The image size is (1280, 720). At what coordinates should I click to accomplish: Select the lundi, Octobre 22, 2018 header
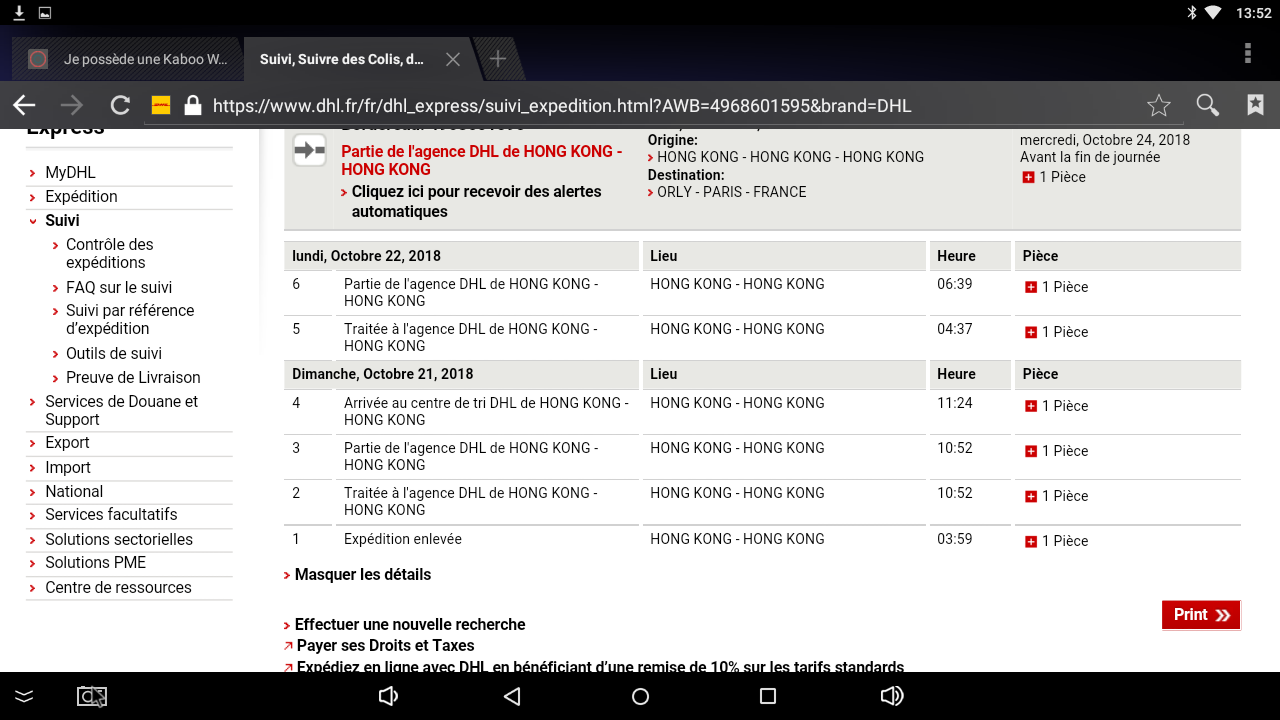click(366, 256)
